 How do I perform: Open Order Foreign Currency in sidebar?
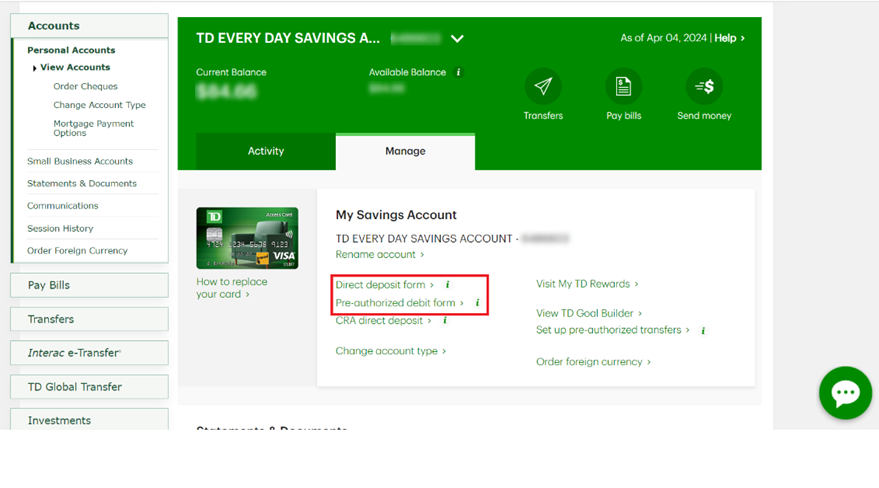(77, 251)
